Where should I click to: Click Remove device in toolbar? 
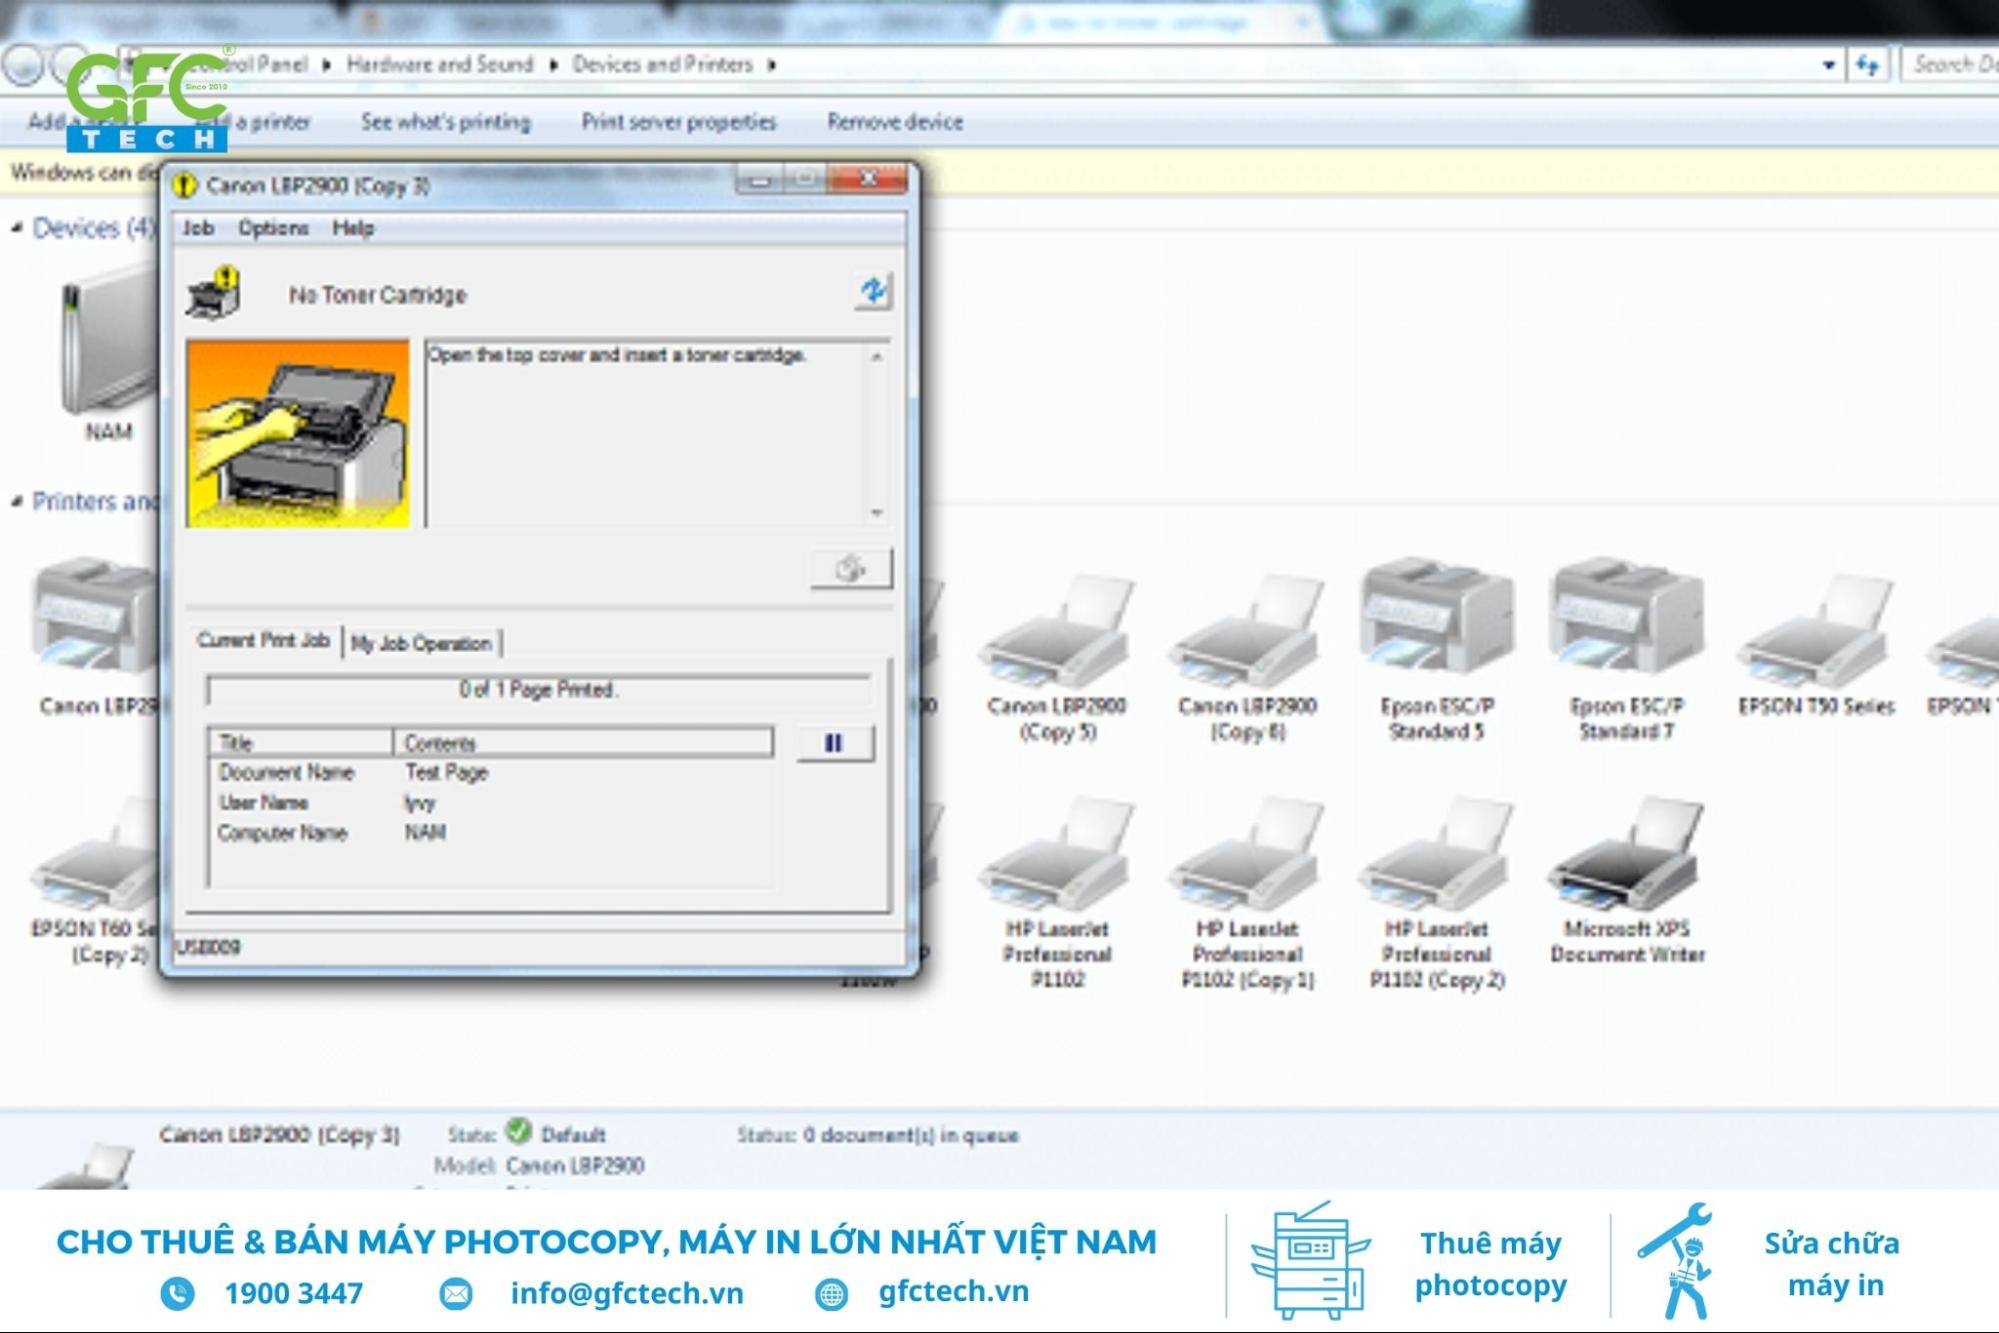coord(895,122)
